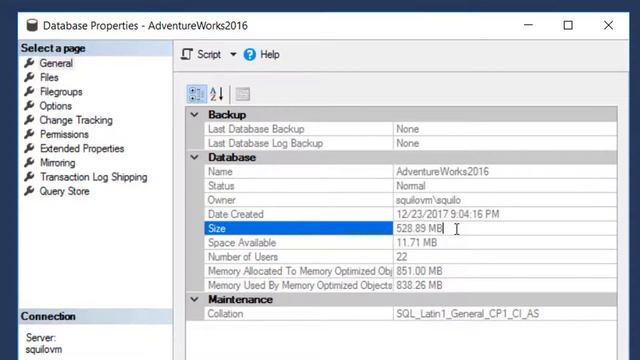Click the 12/23/2017 9:04:16 PM value
Viewport: 640px width, 360px height.
[x=448, y=214]
